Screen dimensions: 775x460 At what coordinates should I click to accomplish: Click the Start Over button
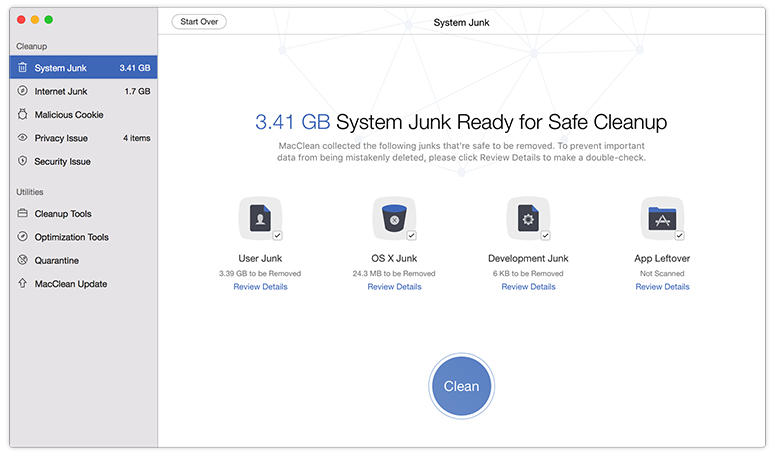point(199,22)
